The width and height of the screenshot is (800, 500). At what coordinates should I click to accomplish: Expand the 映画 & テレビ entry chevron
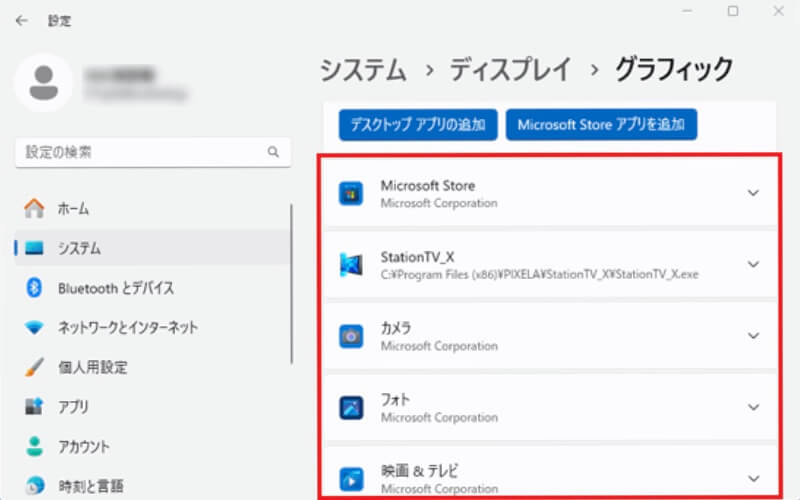click(x=753, y=479)
